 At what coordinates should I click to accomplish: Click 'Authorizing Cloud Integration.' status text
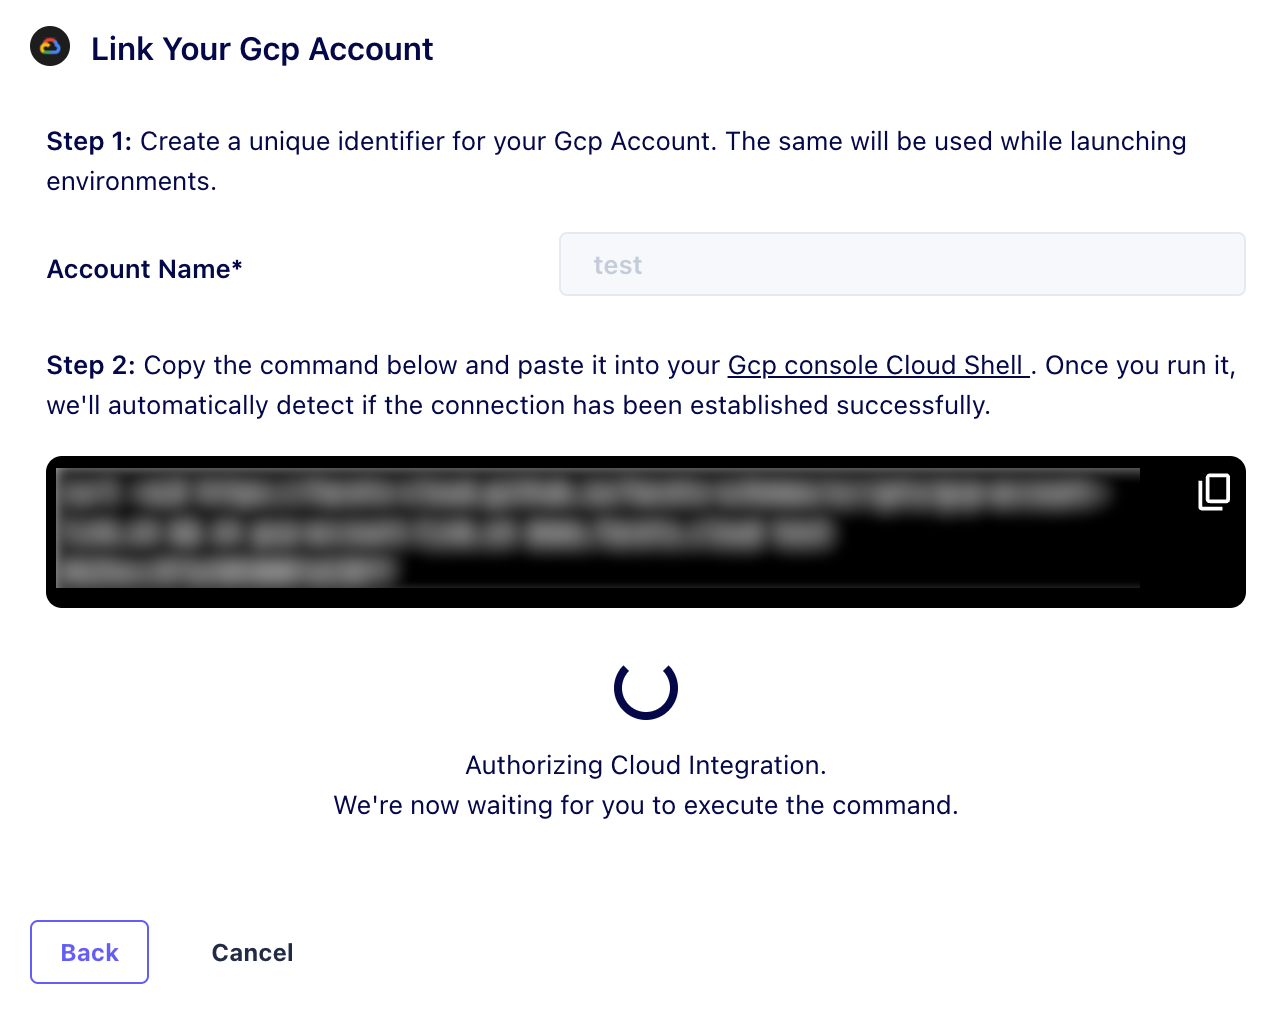click(x=646, y=765)
